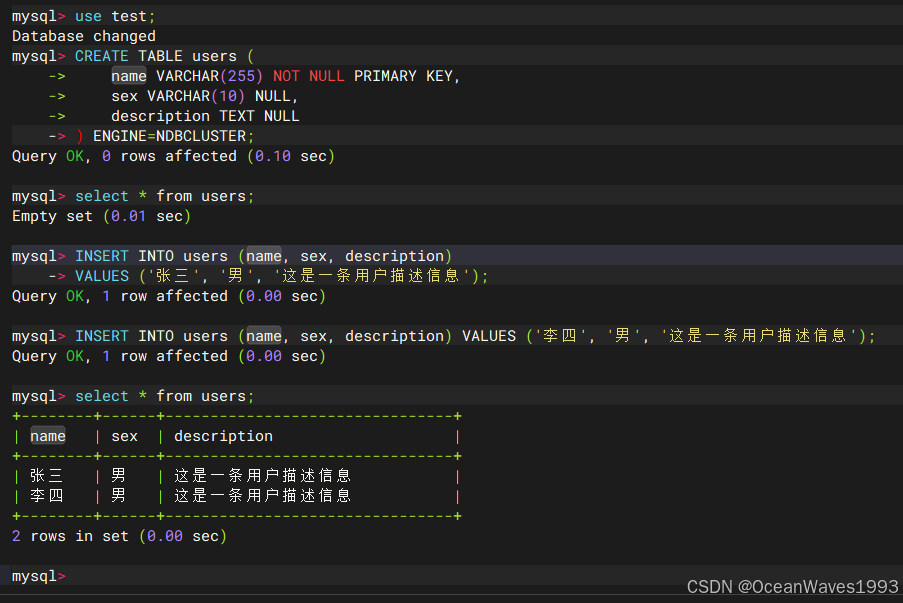Click the 'sex' column header in result table
Image resolution: width=903 pixels, height=603 pixels.
tap(124, 437)
